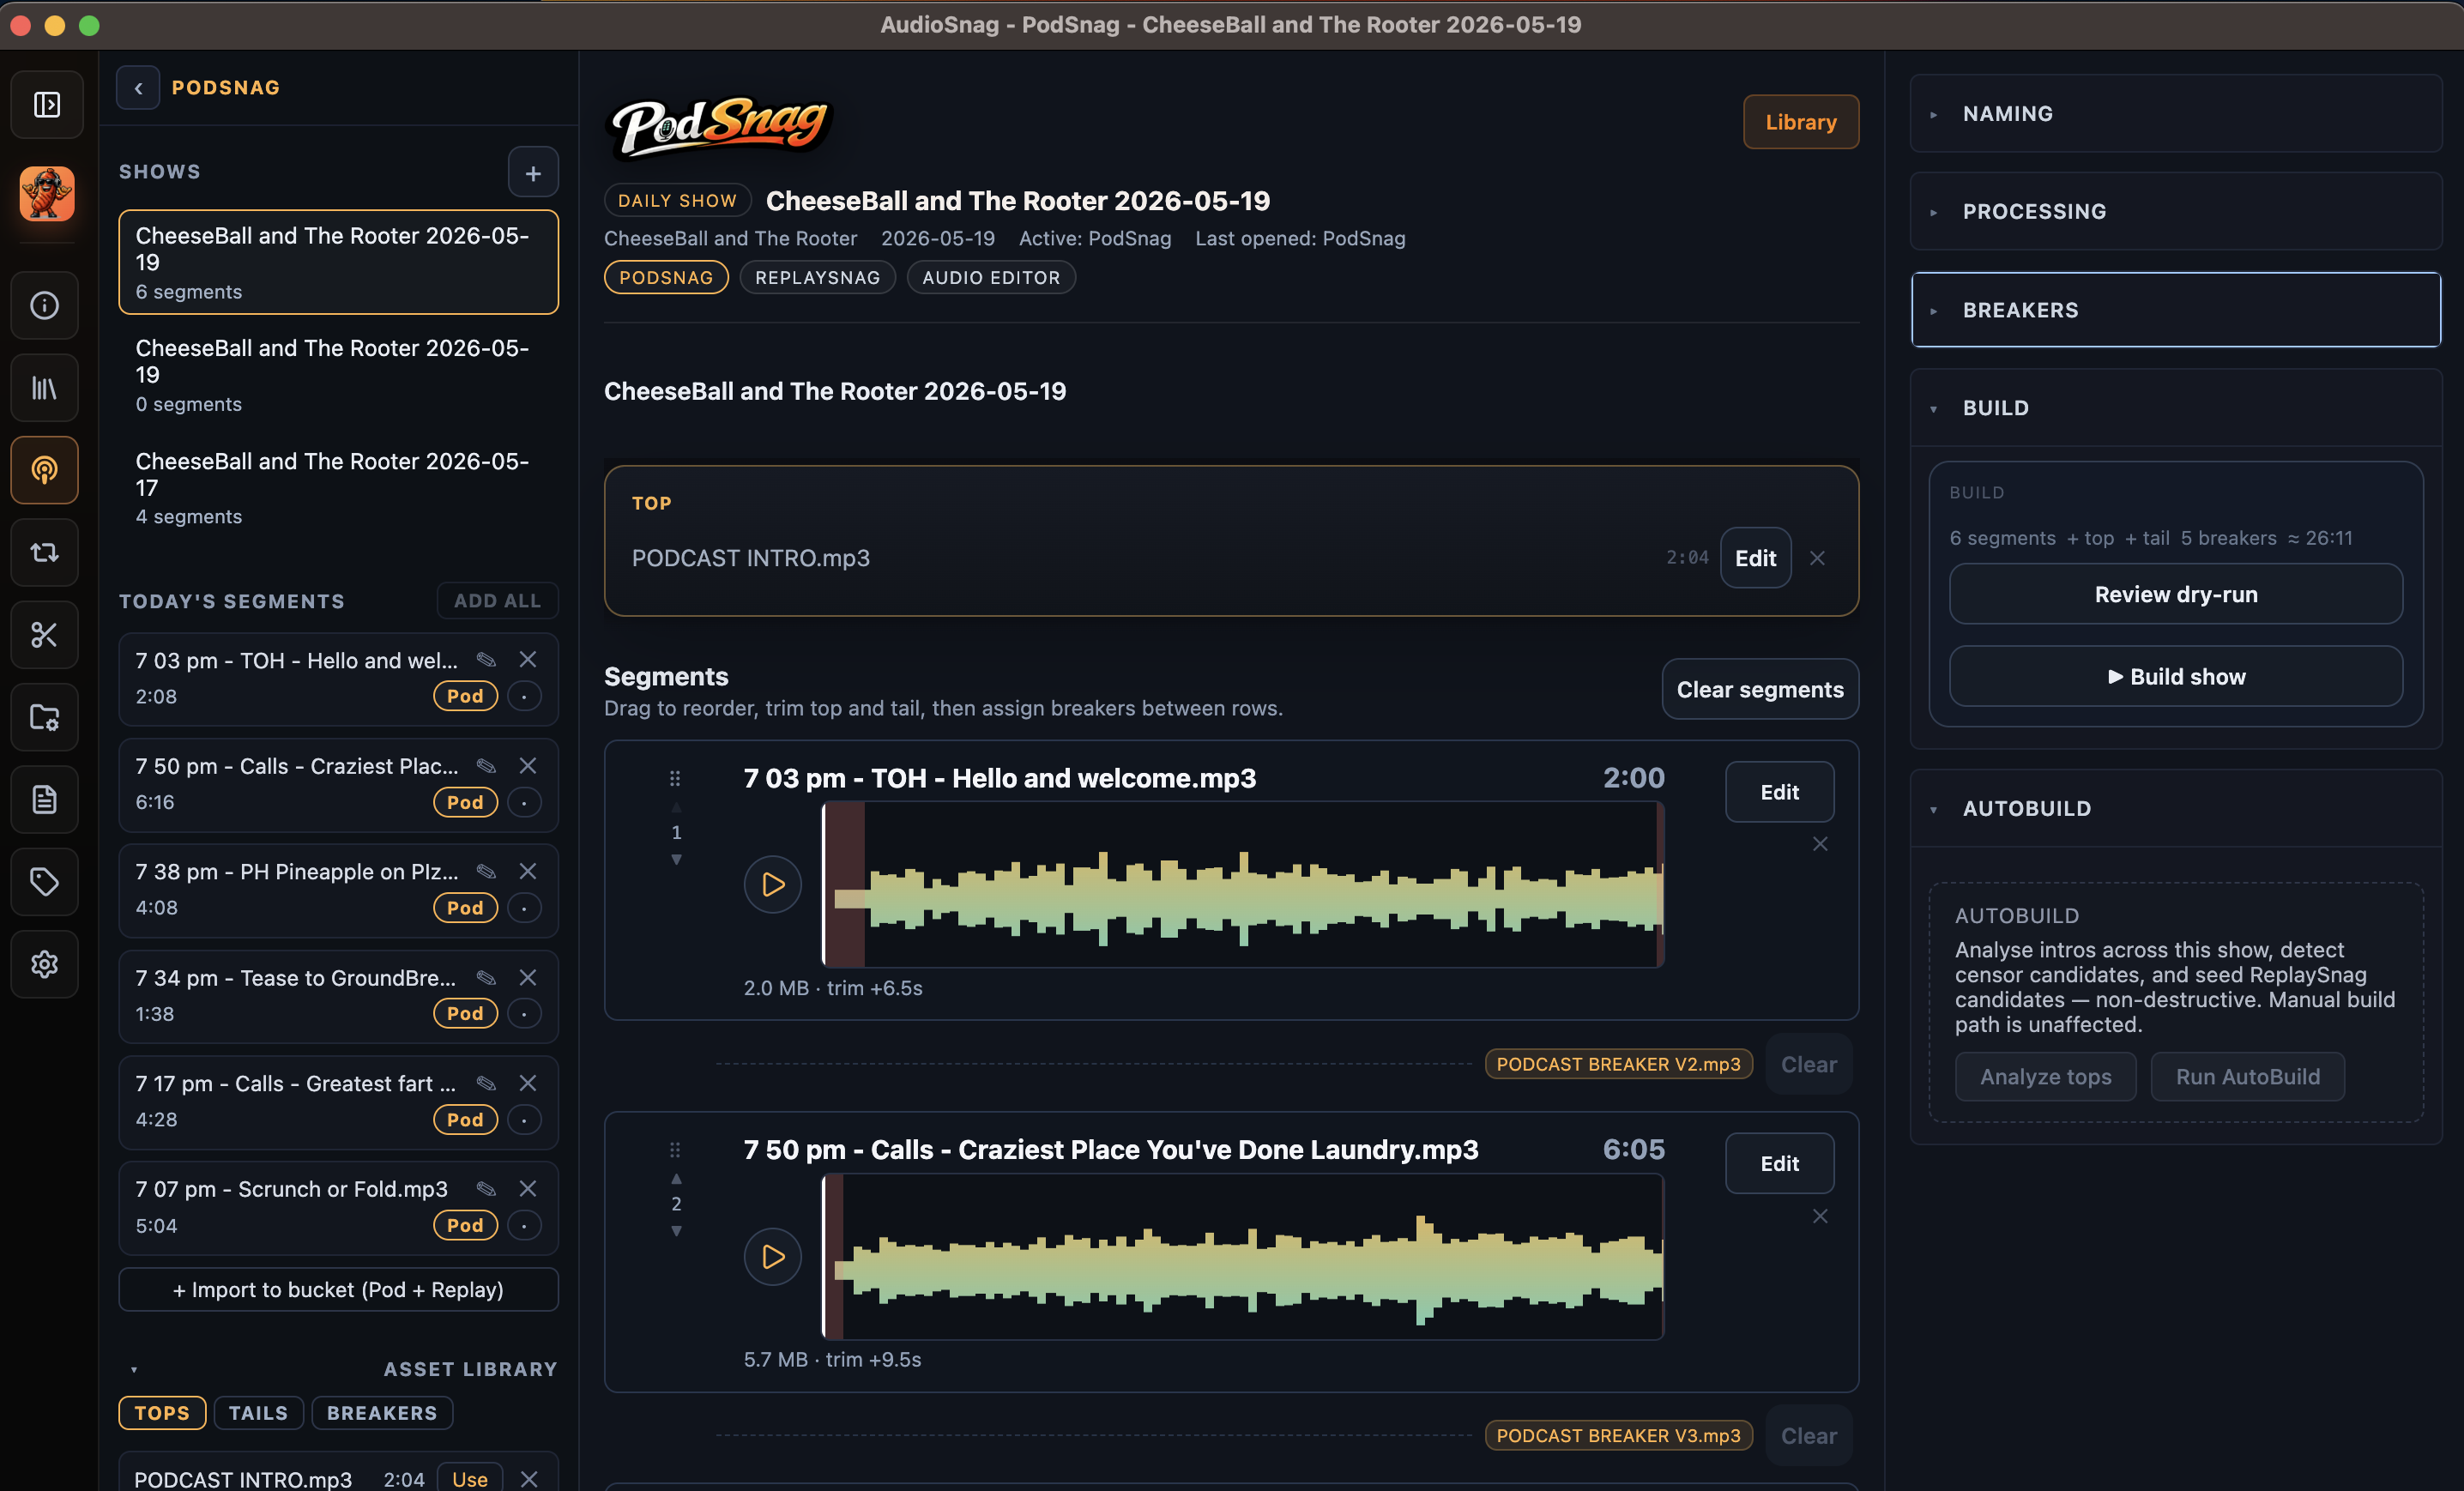Open the tag icon in the sidebar

click(x=45, y=881)
